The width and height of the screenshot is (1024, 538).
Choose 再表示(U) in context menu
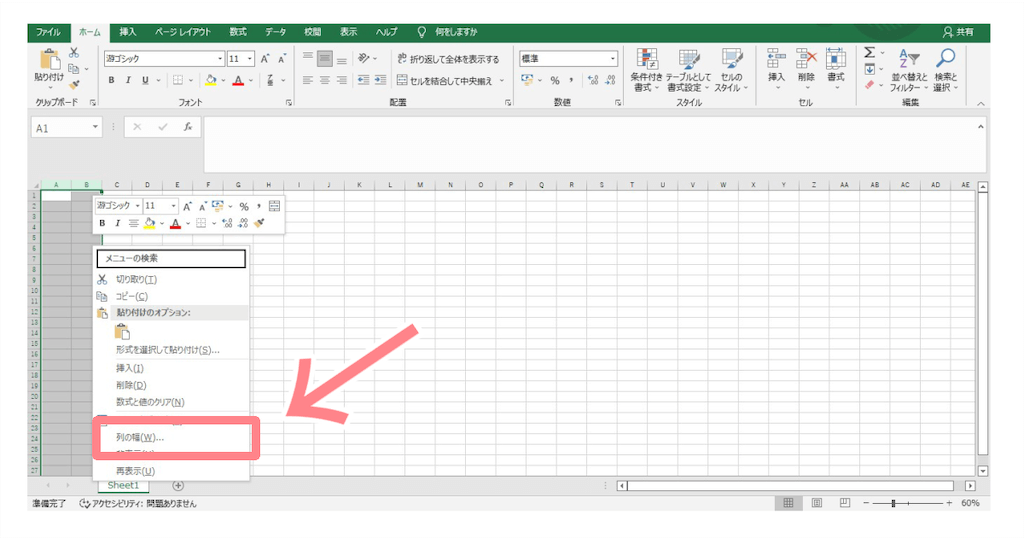click(172, 471)
